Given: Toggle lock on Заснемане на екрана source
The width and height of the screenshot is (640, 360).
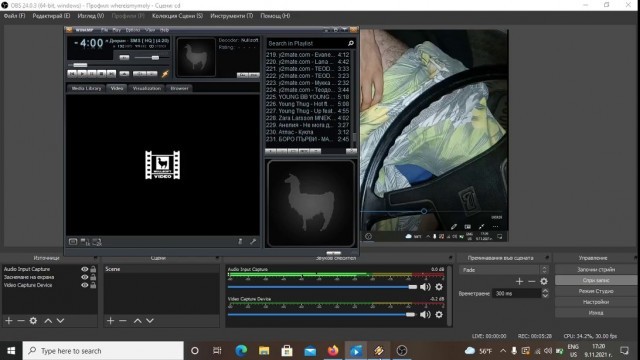Looking at the screenshot, I should click(93, 277).
